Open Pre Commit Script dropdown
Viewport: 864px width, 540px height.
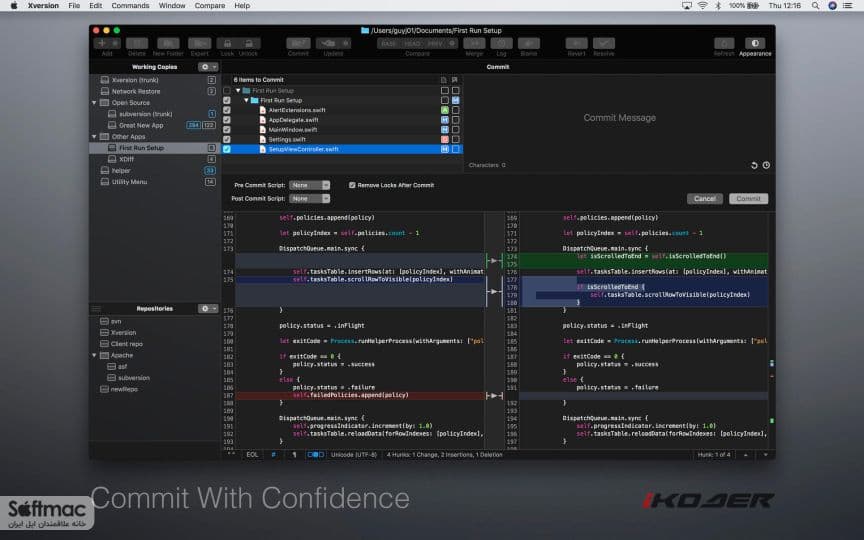(310, 185)
